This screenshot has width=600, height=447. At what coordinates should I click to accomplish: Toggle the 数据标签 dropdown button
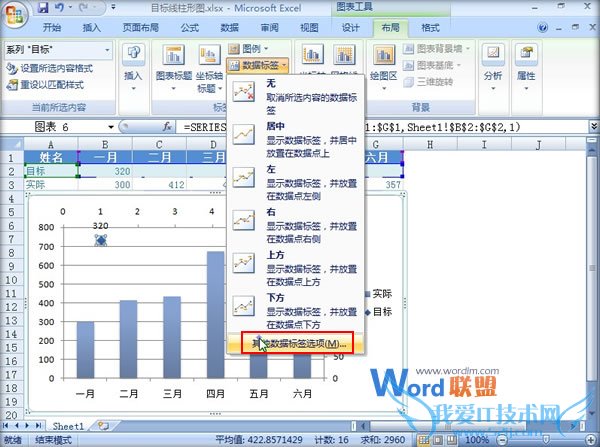(x=257, y=65)
